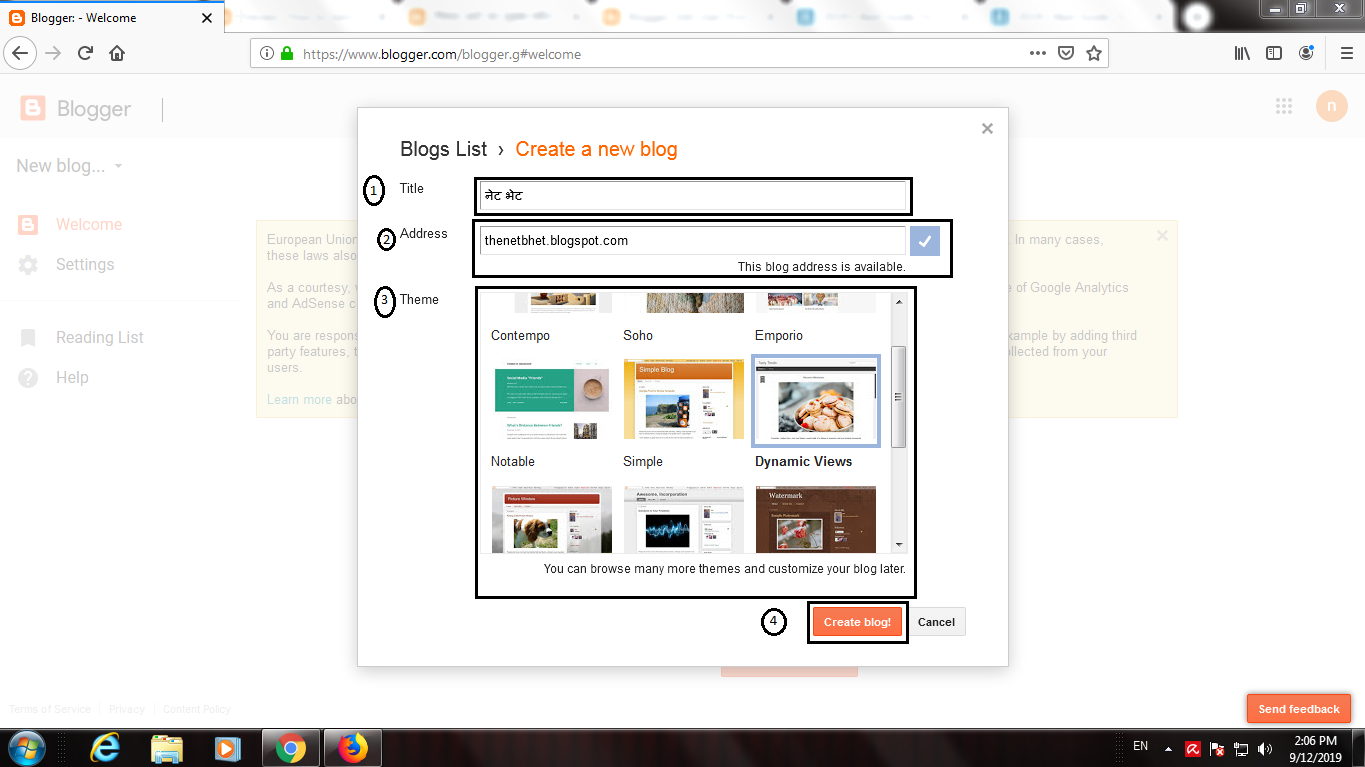This screenshot has width=1365, height=767.
Task: Open the Windows Start button
Action: click(x=26, y=748)
